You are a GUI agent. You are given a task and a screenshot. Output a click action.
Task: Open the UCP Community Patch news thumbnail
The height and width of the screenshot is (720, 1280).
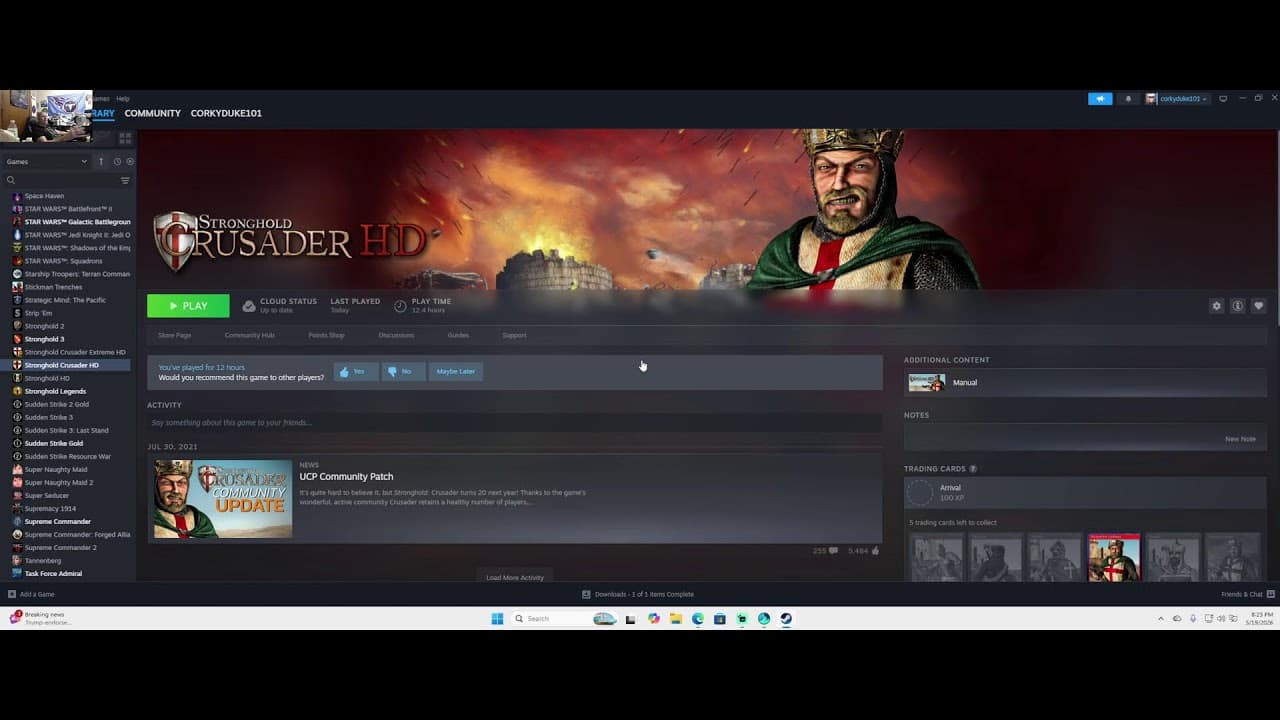pos(223,499)
